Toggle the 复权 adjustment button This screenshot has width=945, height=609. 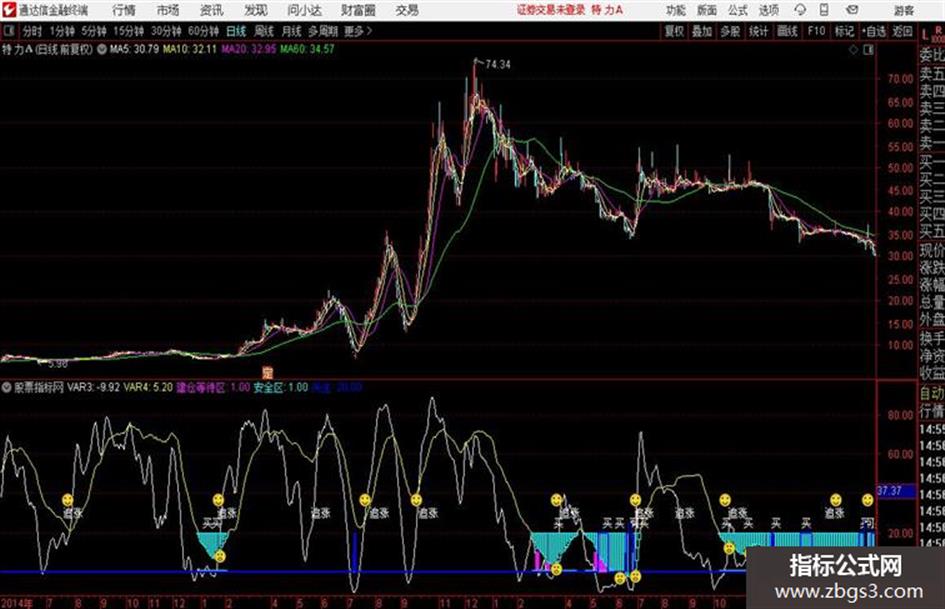tap(674, 31)
